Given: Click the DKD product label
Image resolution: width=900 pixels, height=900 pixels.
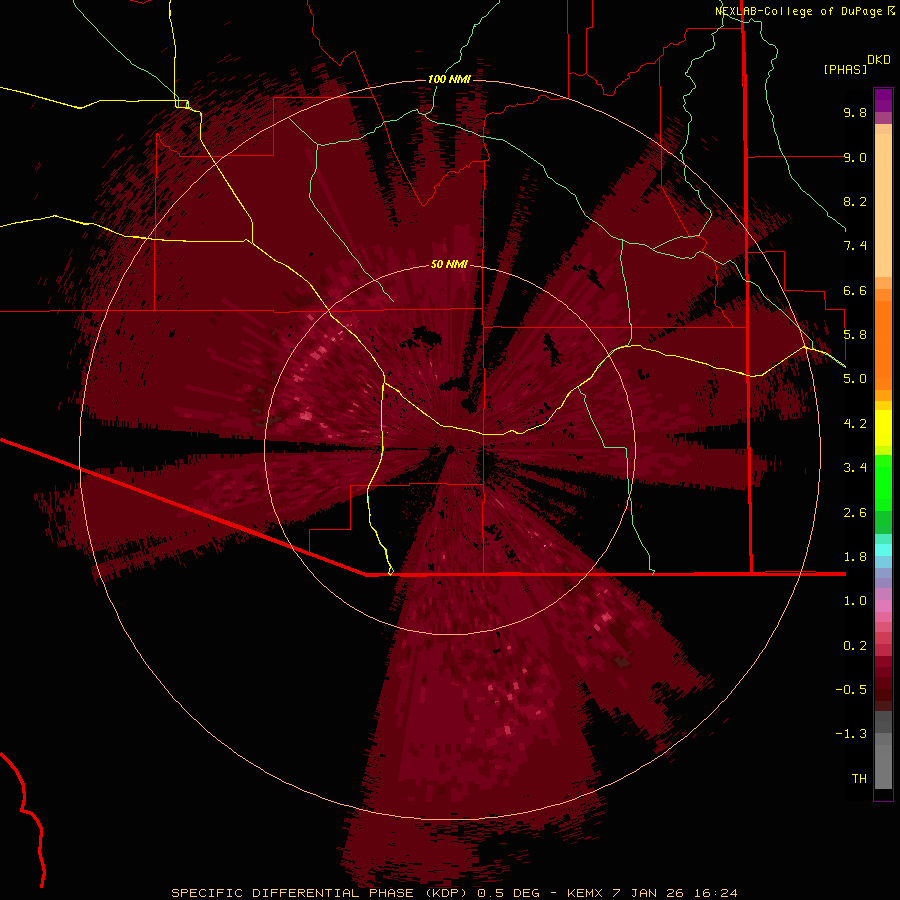Looking at the screenshot, I should [879, 59].
